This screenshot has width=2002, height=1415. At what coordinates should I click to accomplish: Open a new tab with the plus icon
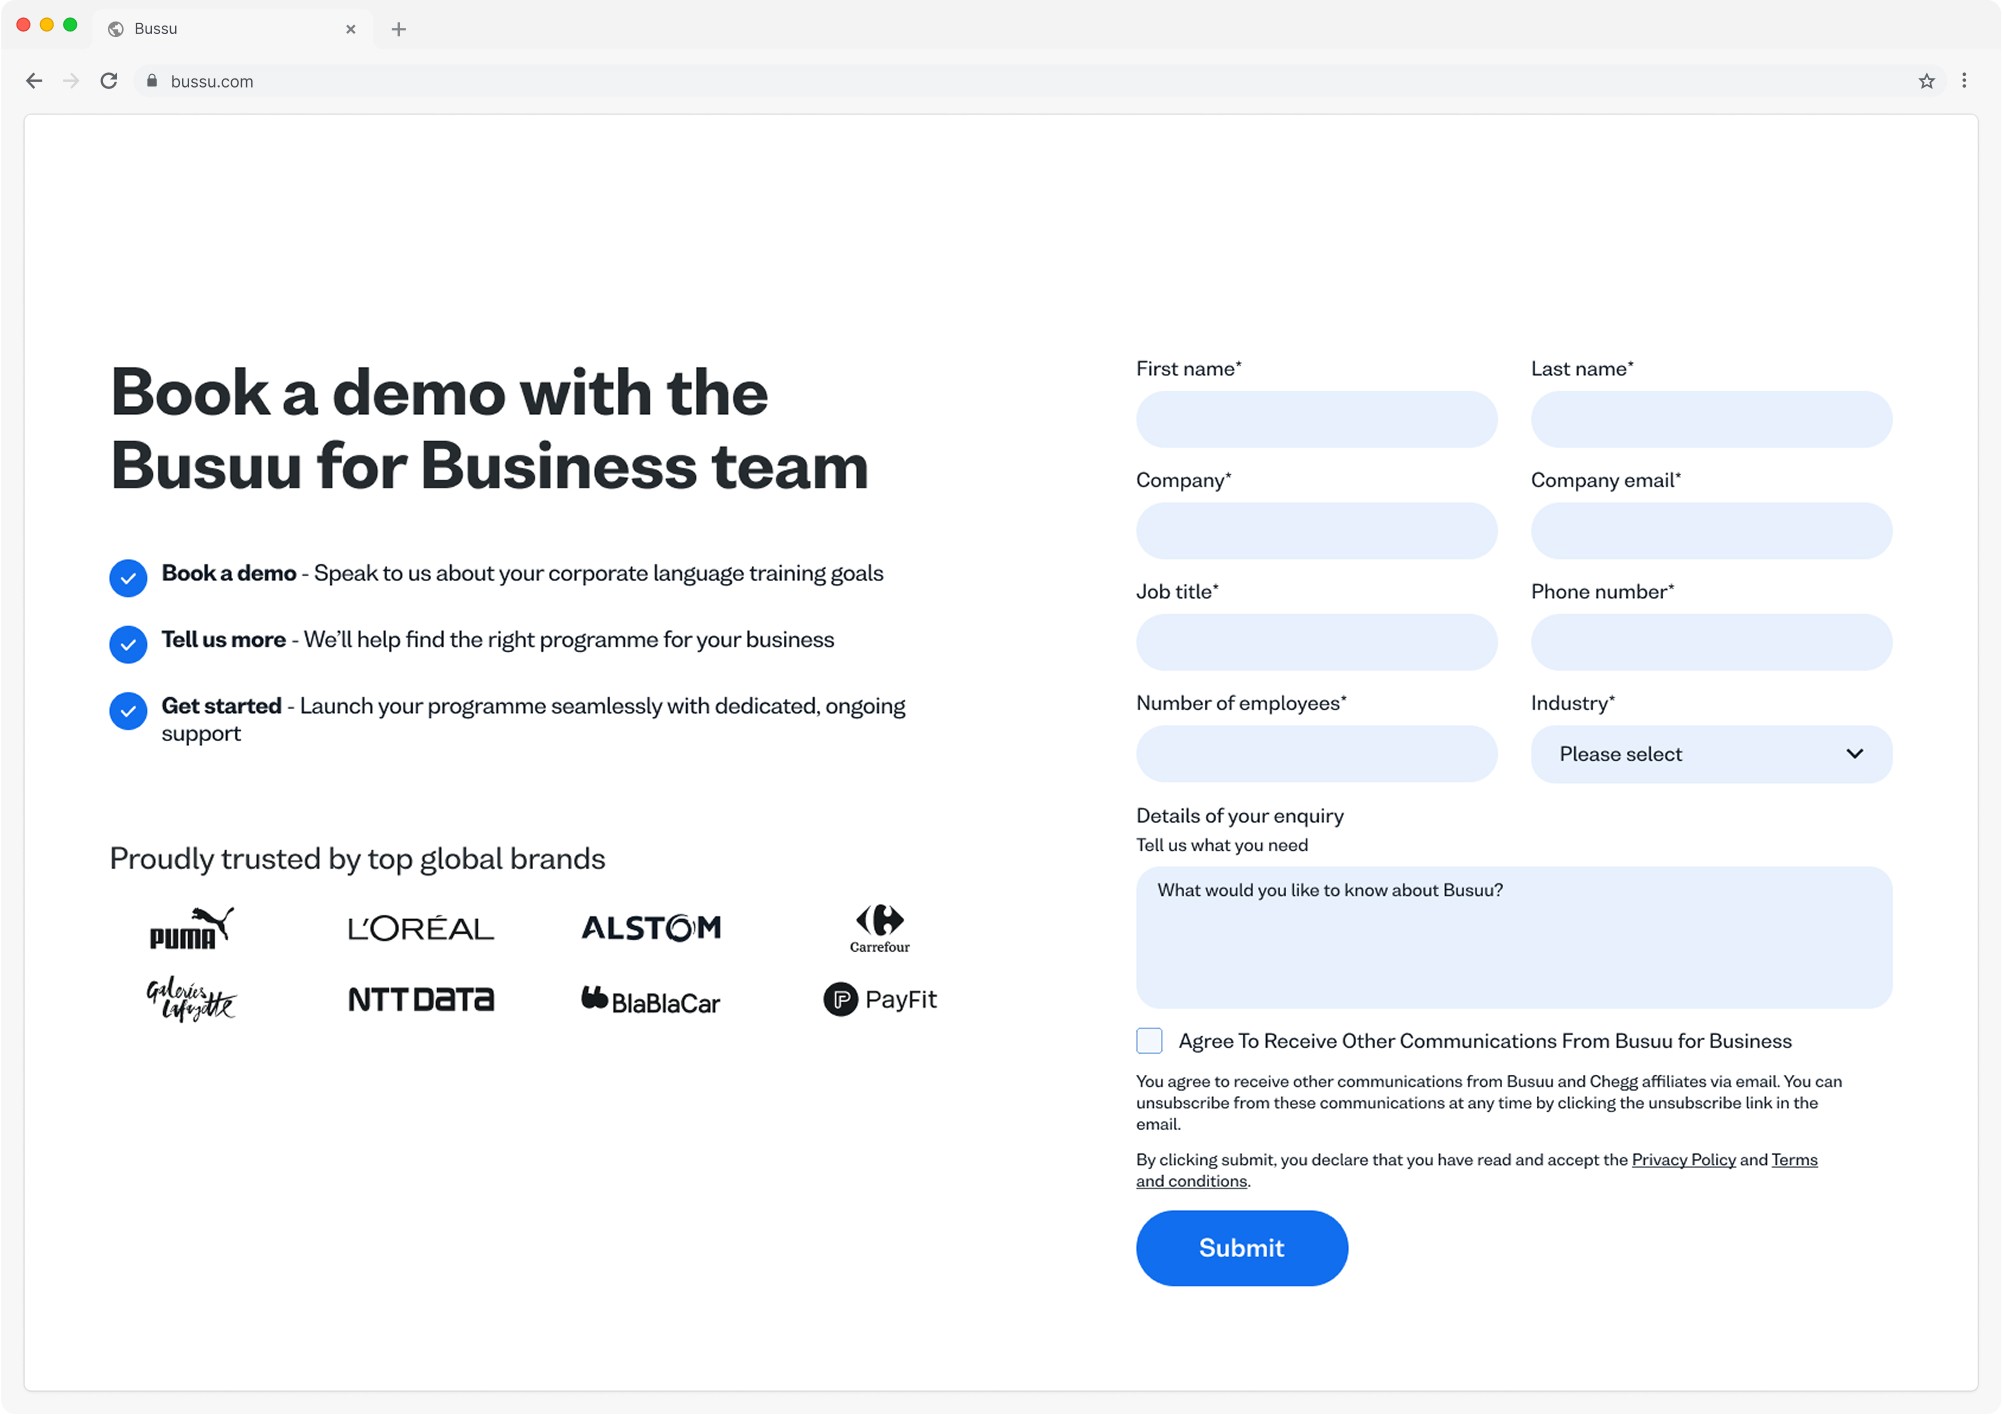click(399, 29)
